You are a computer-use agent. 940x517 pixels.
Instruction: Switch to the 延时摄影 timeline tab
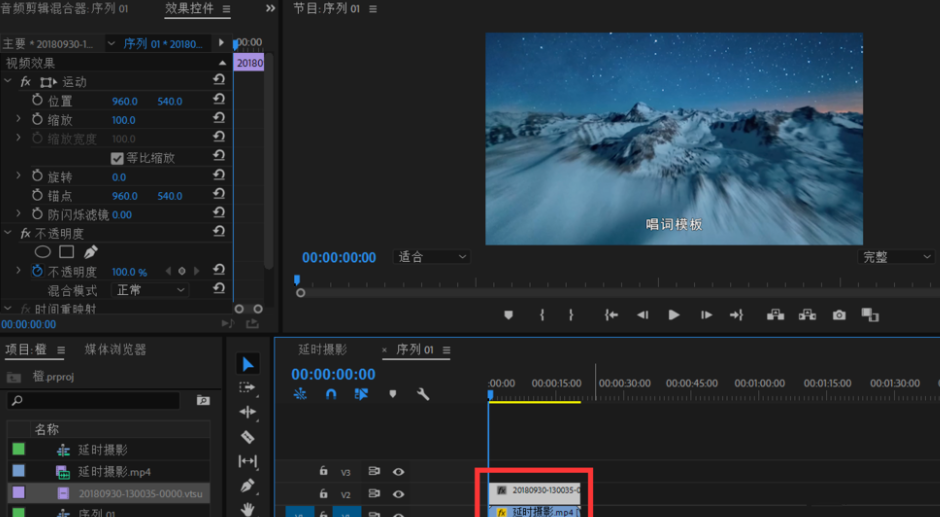(x=323, y=350)
